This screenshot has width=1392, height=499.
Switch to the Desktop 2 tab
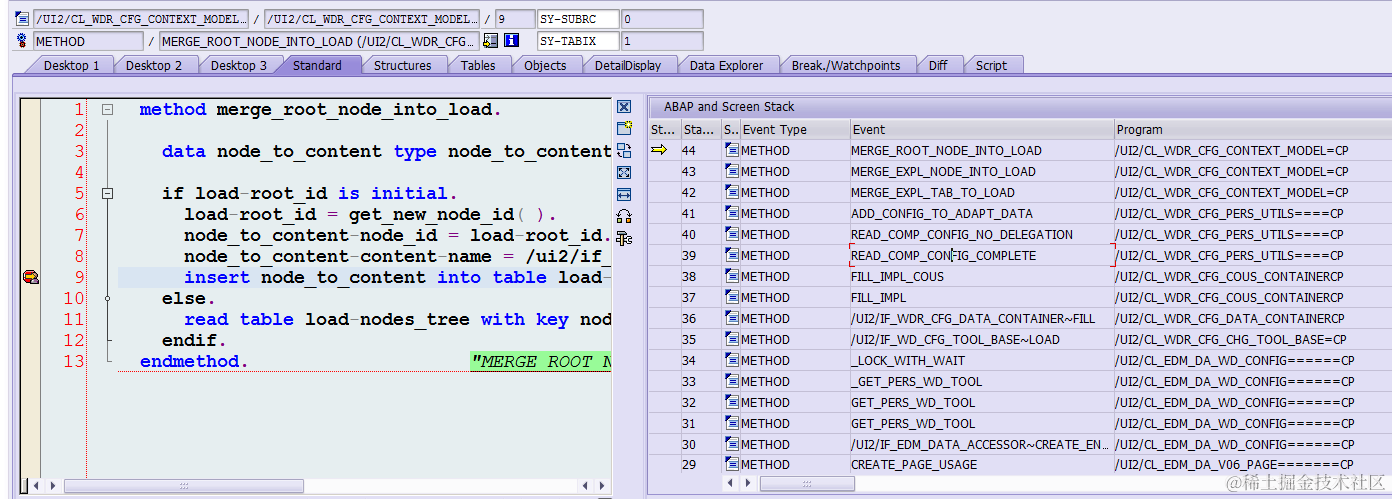(154, 66)
